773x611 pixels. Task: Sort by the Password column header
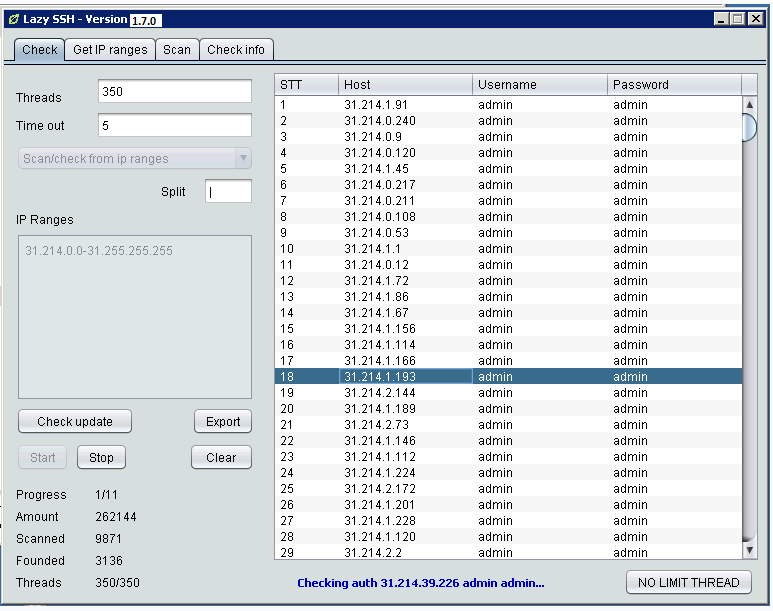pyautogui.click(x=674, y=85)
